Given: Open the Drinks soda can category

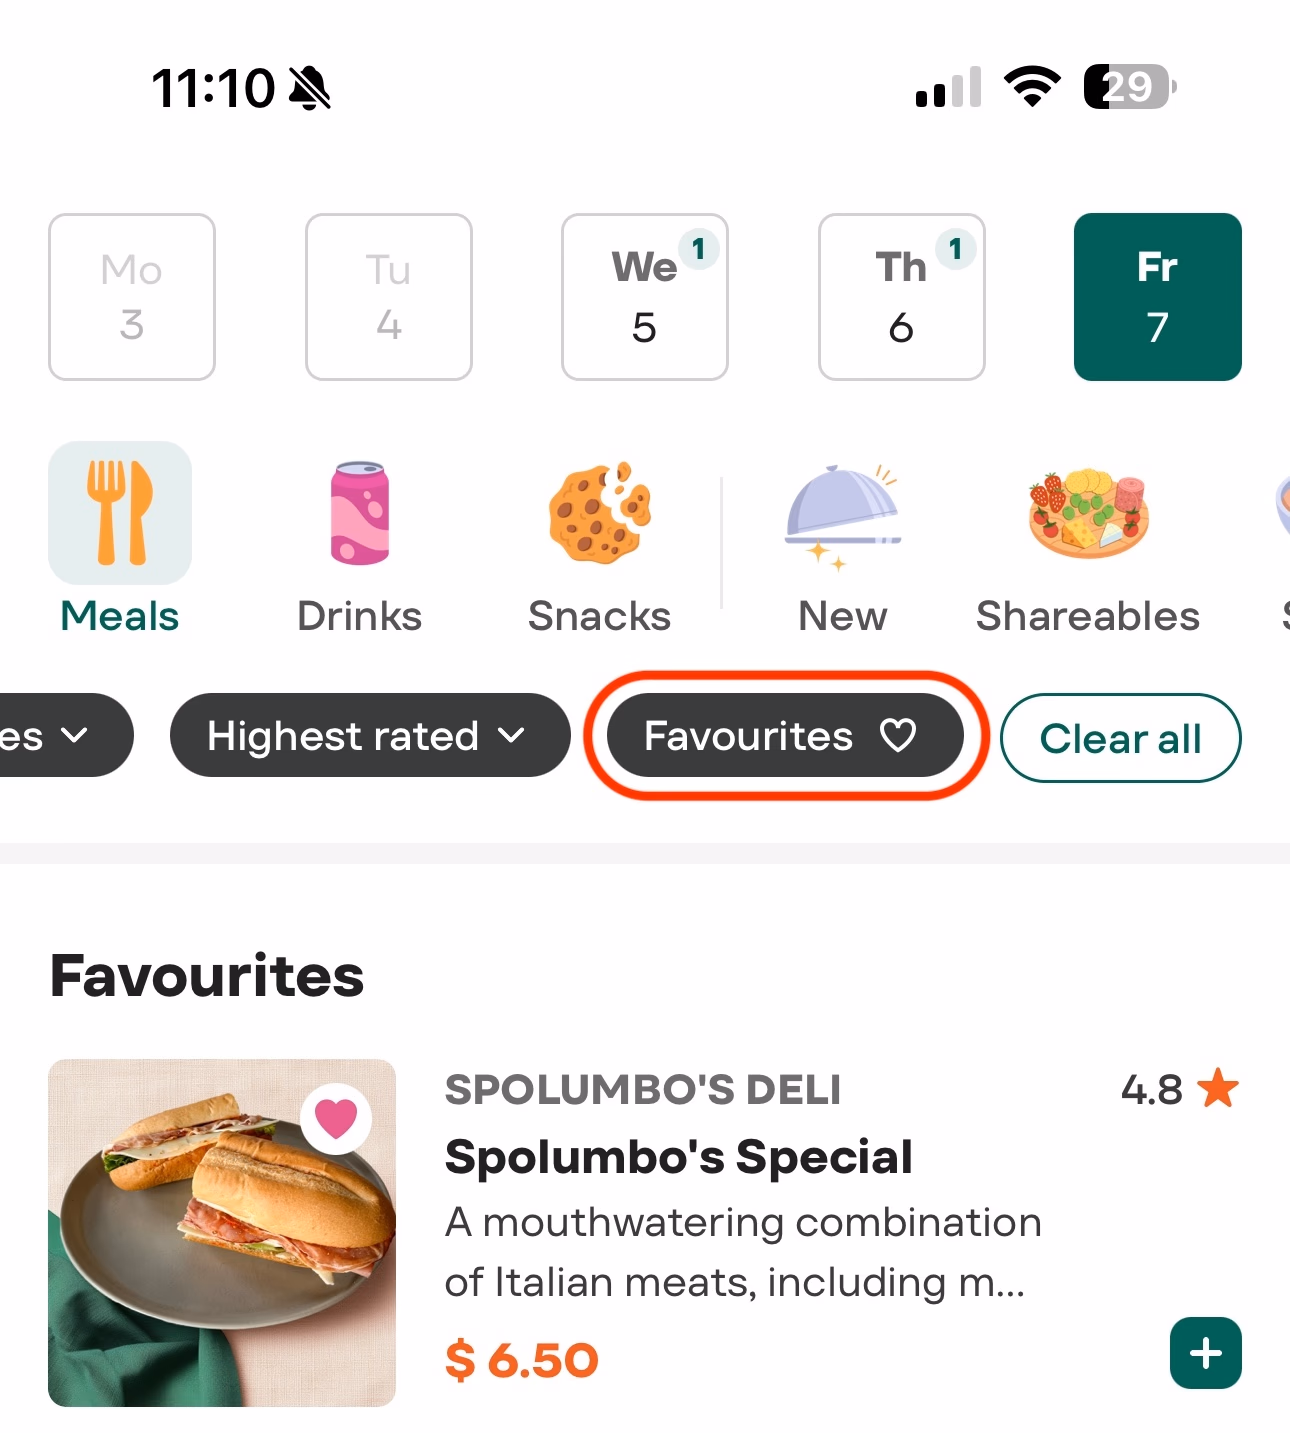Looking at the screenshot, I should [x=359, y=513].
